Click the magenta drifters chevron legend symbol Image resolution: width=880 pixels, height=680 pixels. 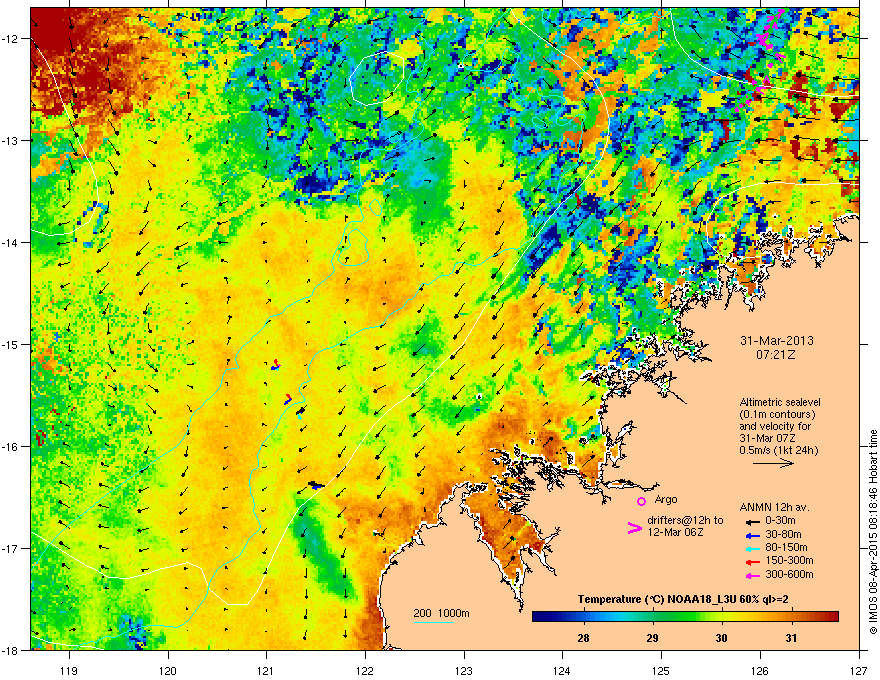coord(634,527)
